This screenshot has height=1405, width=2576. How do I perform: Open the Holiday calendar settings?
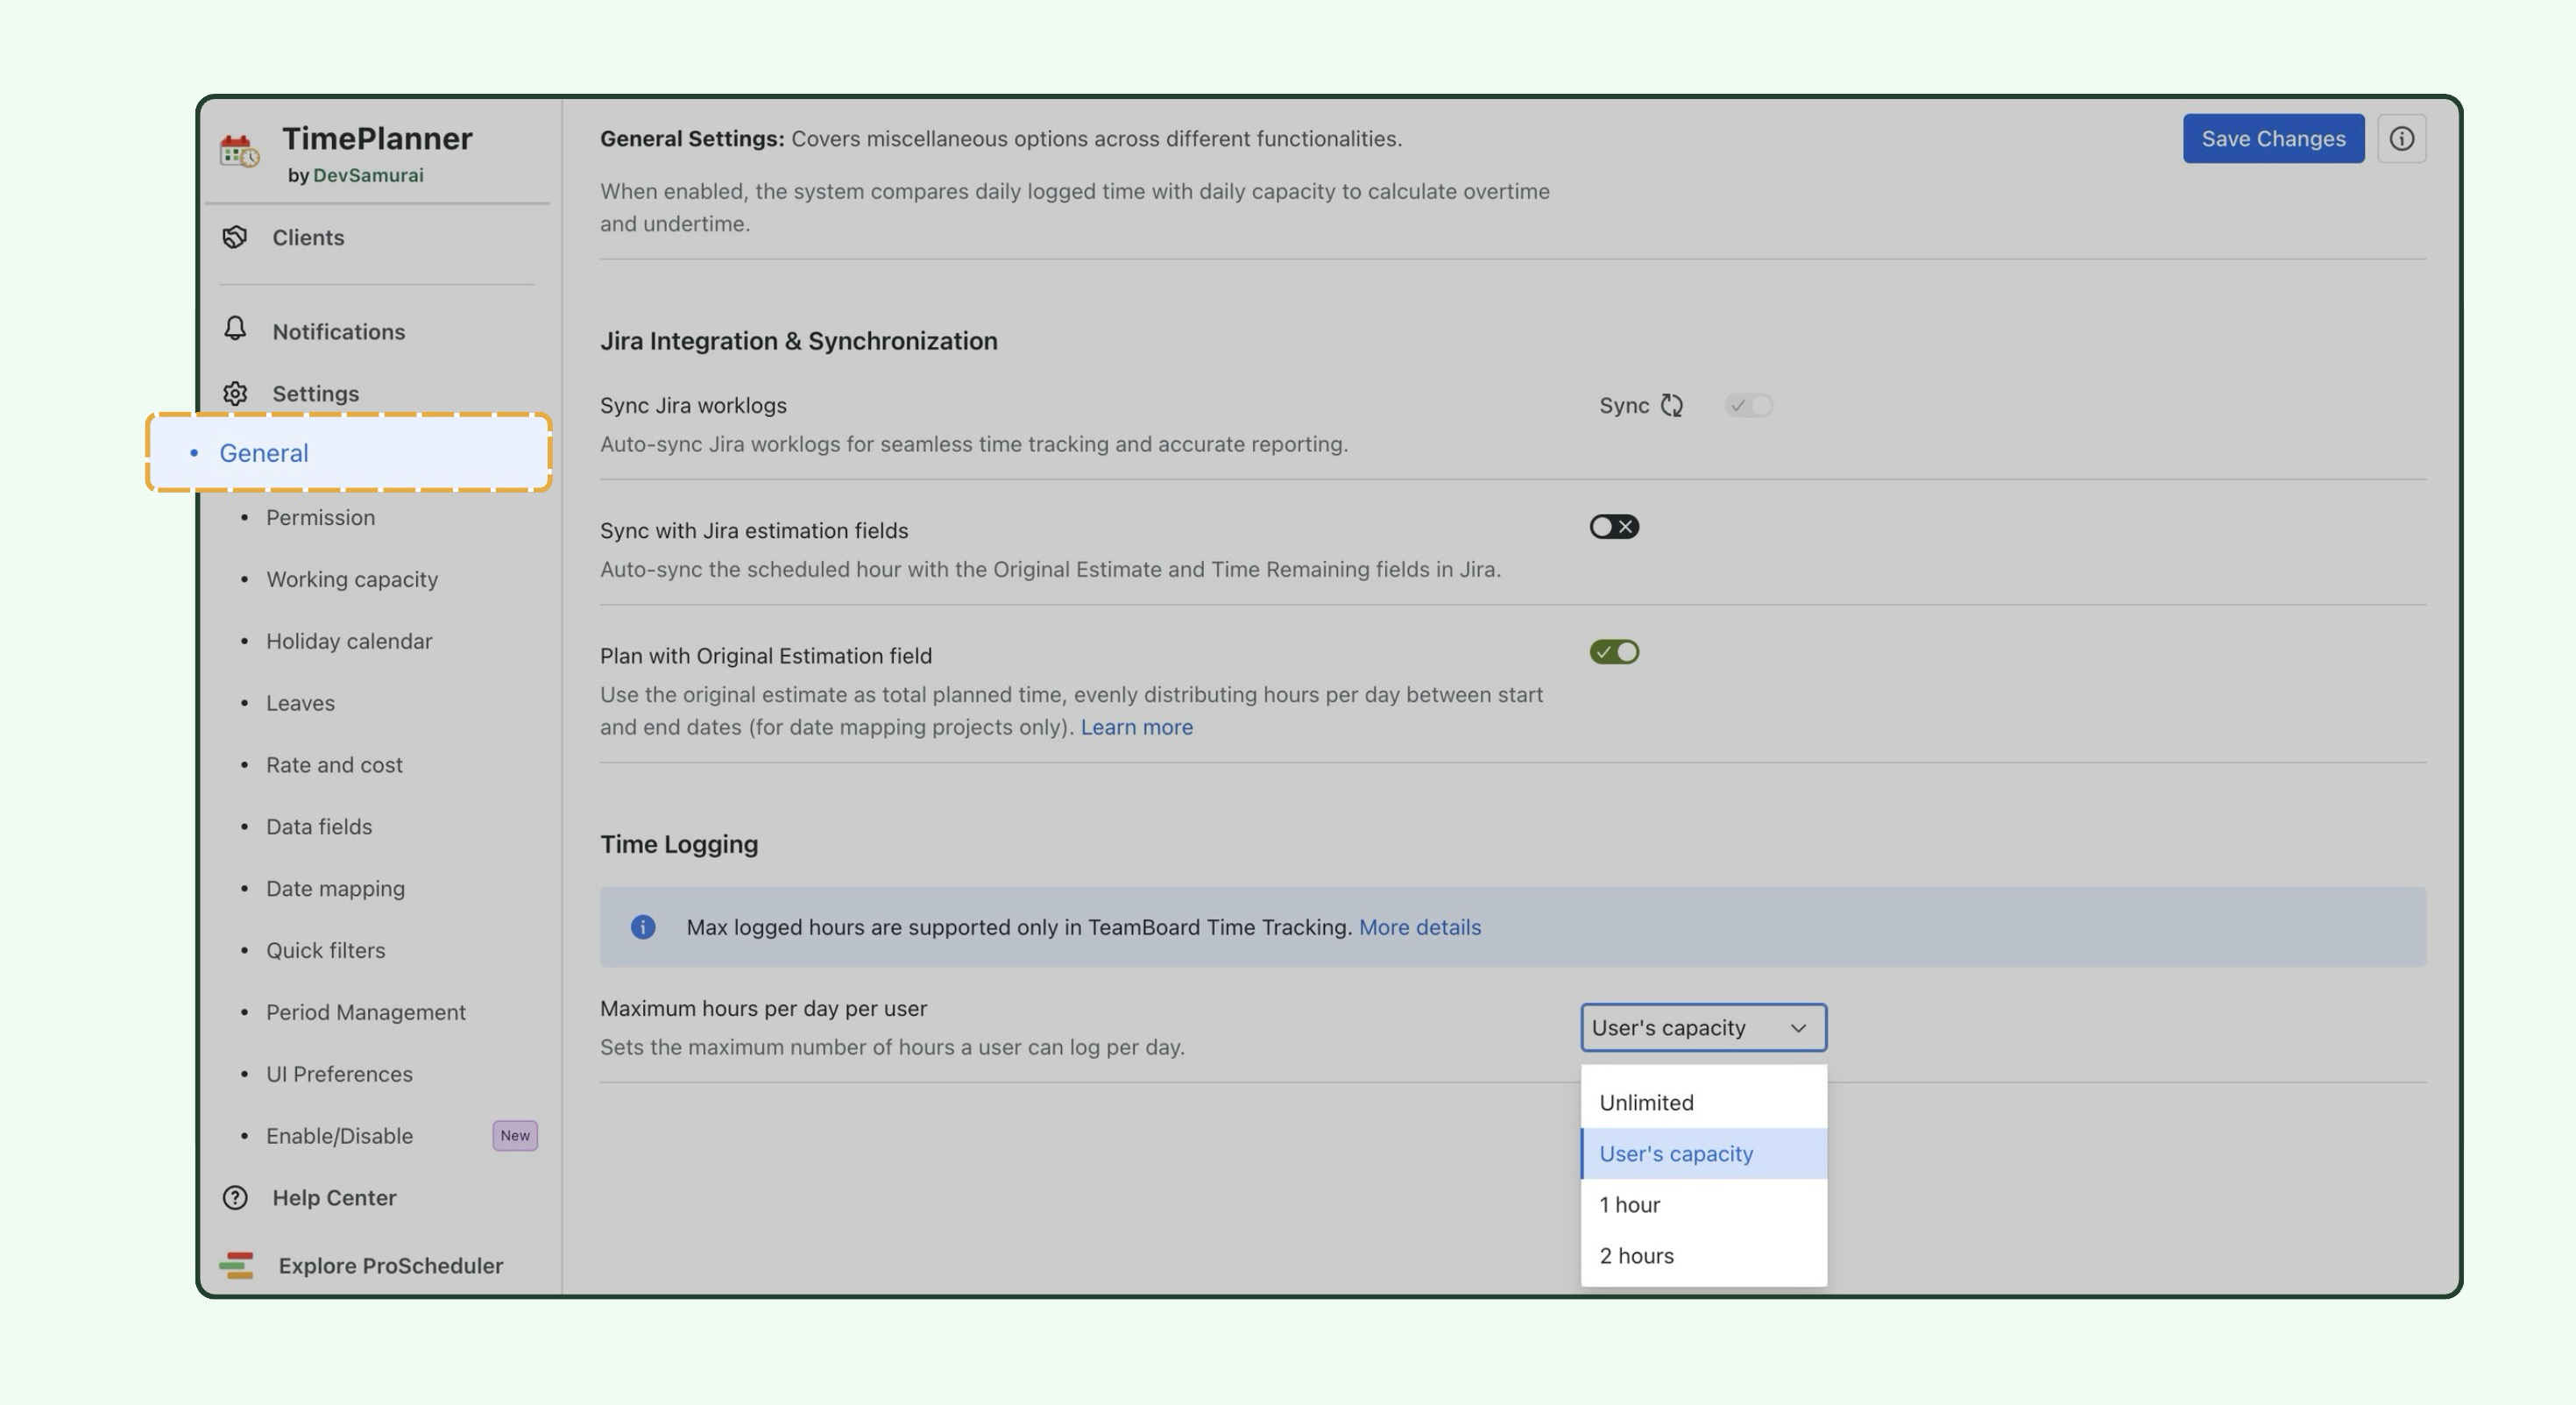(349, 641)
